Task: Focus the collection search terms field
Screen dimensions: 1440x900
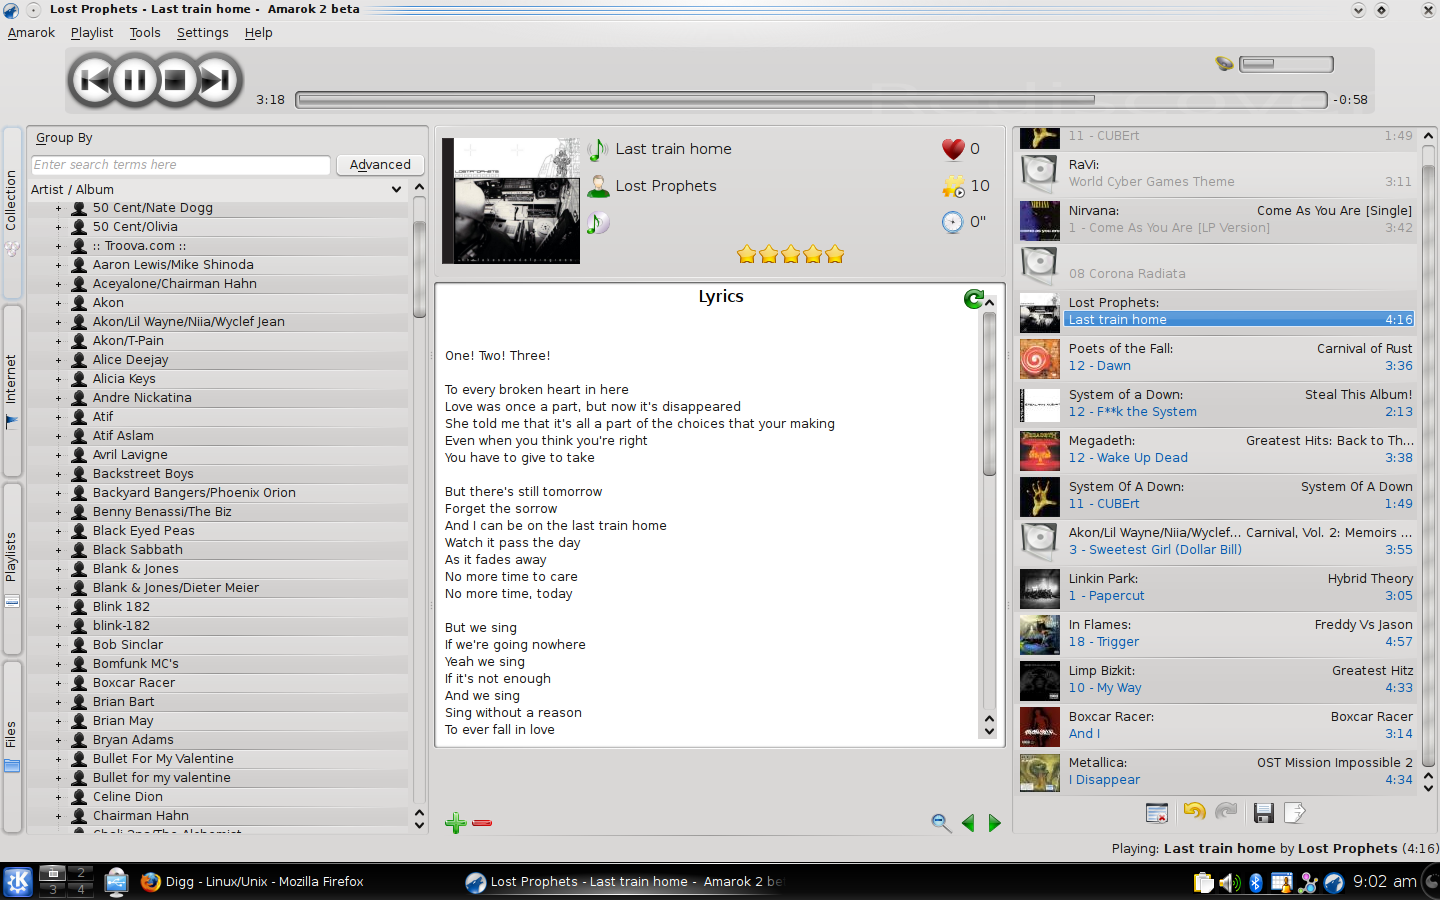Action: click(x=181, y=165)
